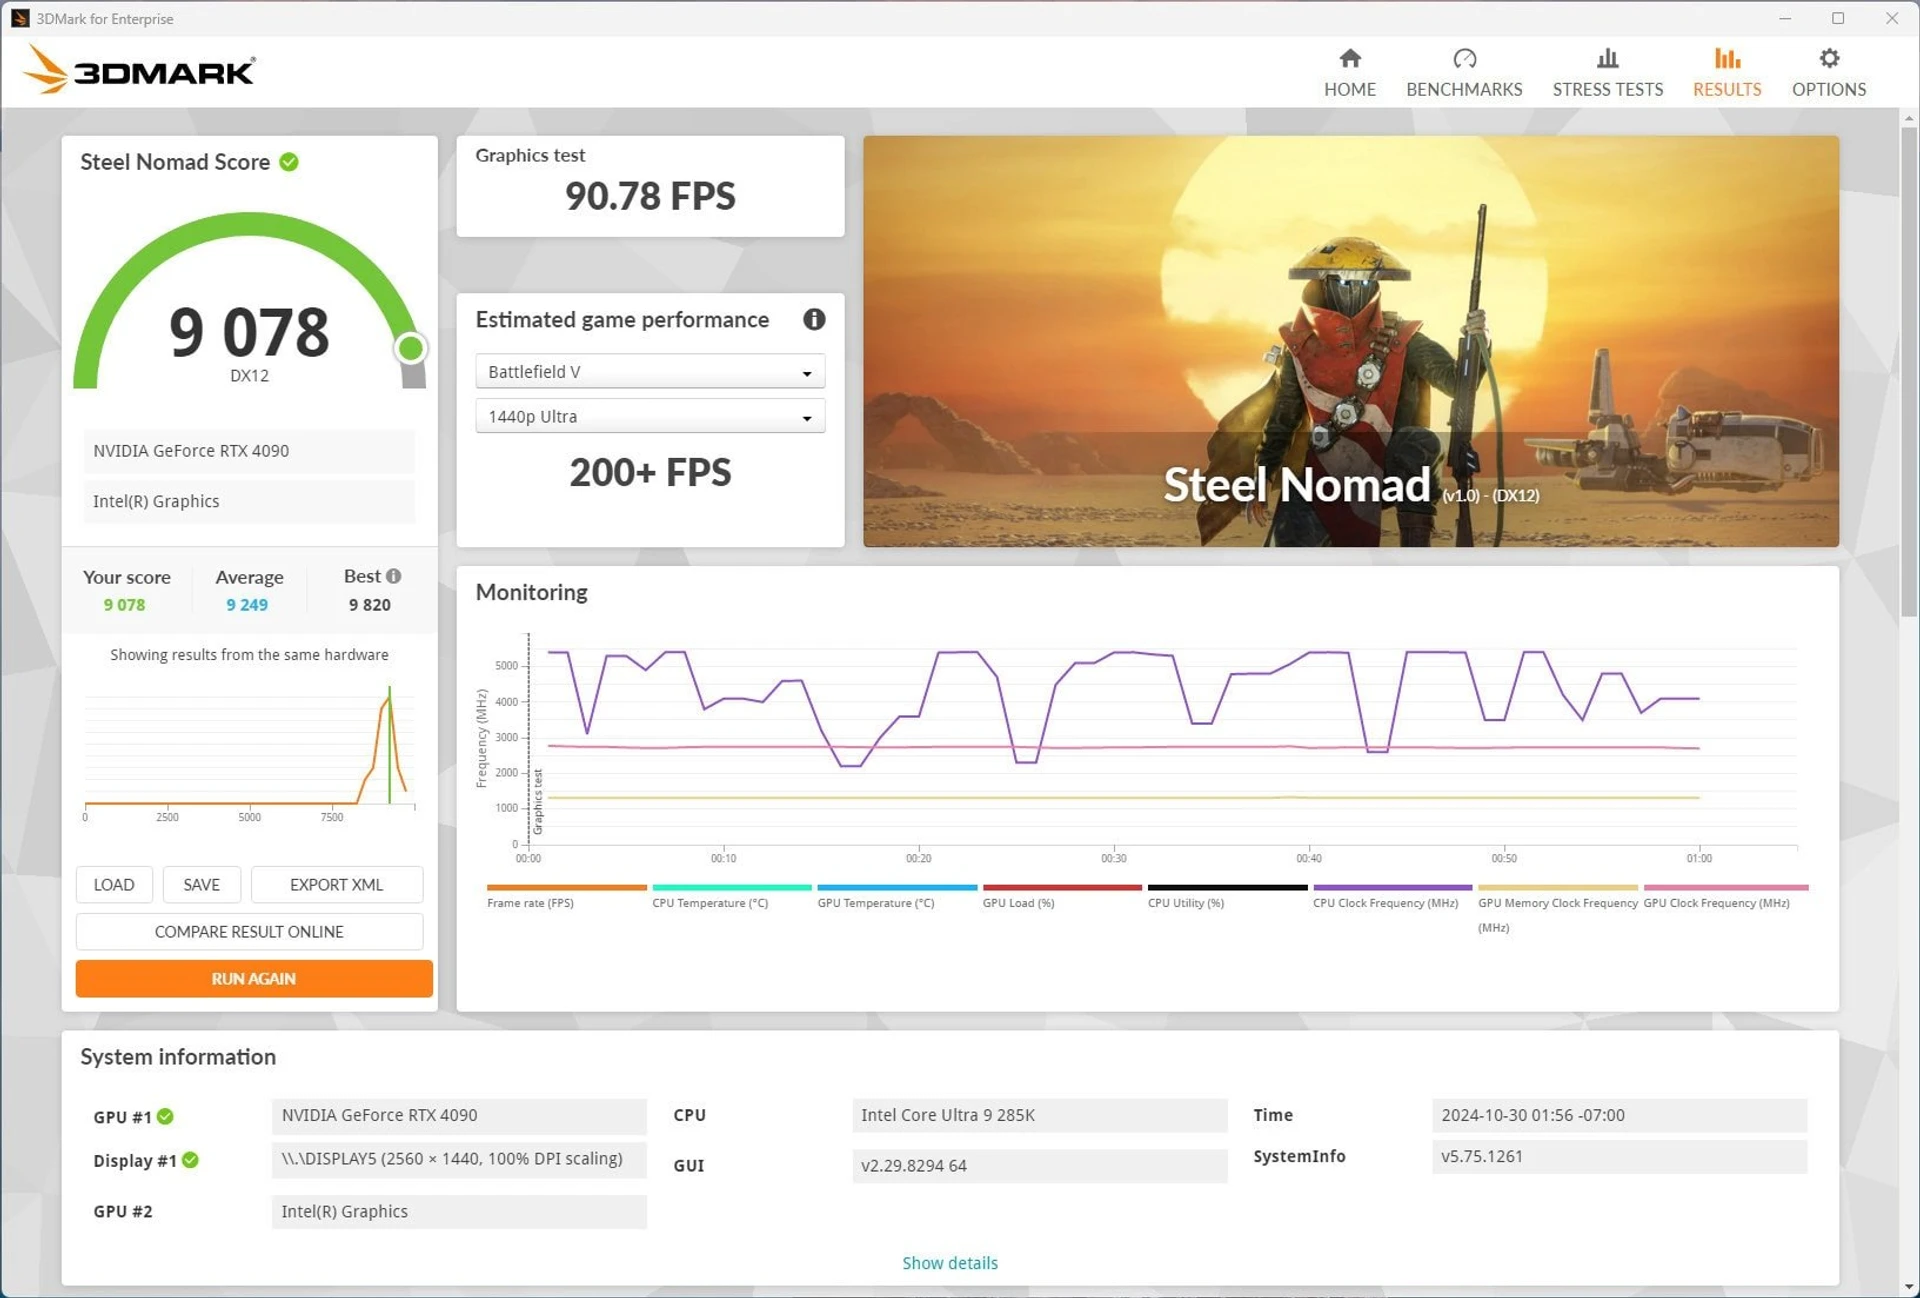
Task: Click the NVIDIA GeForce RTX 4090 field under score
Action: 249,451
